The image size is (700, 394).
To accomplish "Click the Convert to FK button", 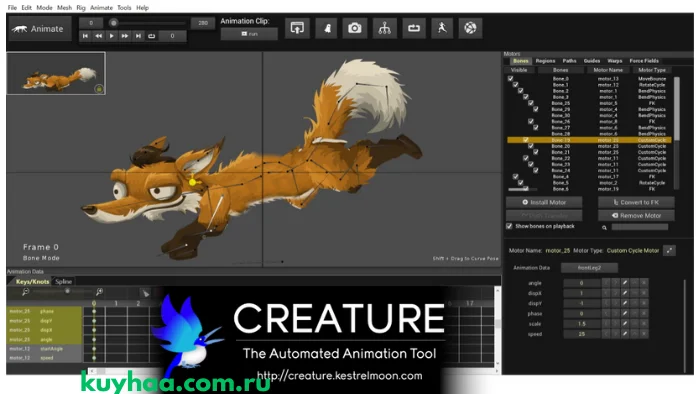I will click(636, 202).
